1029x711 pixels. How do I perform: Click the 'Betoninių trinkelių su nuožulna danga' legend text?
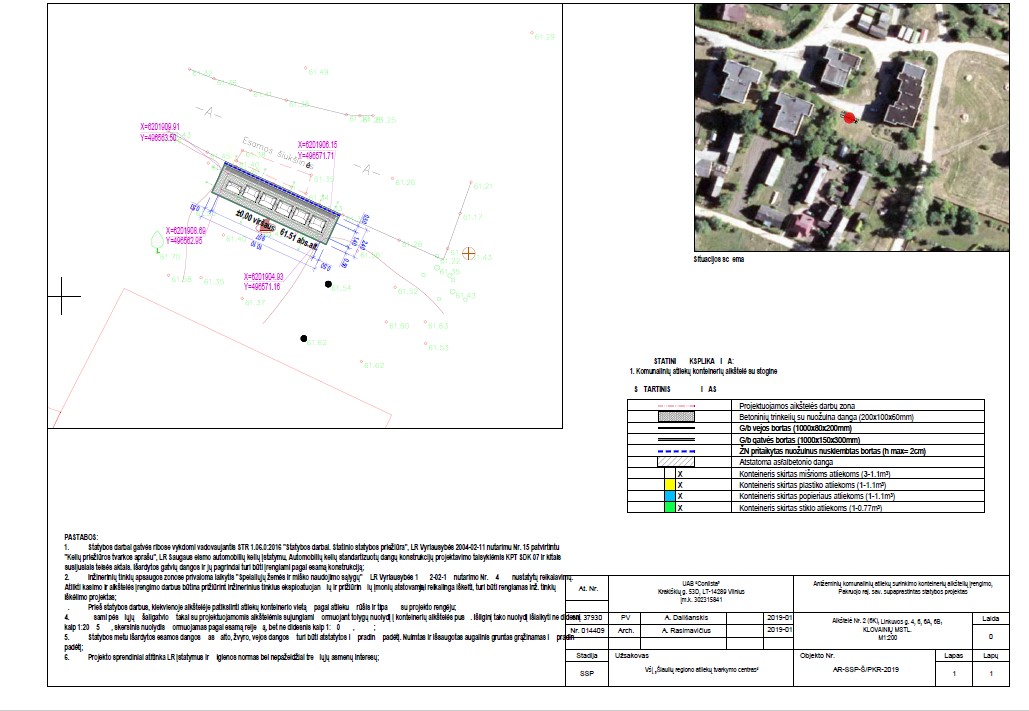pyautogui.click(x=826, y=417)
